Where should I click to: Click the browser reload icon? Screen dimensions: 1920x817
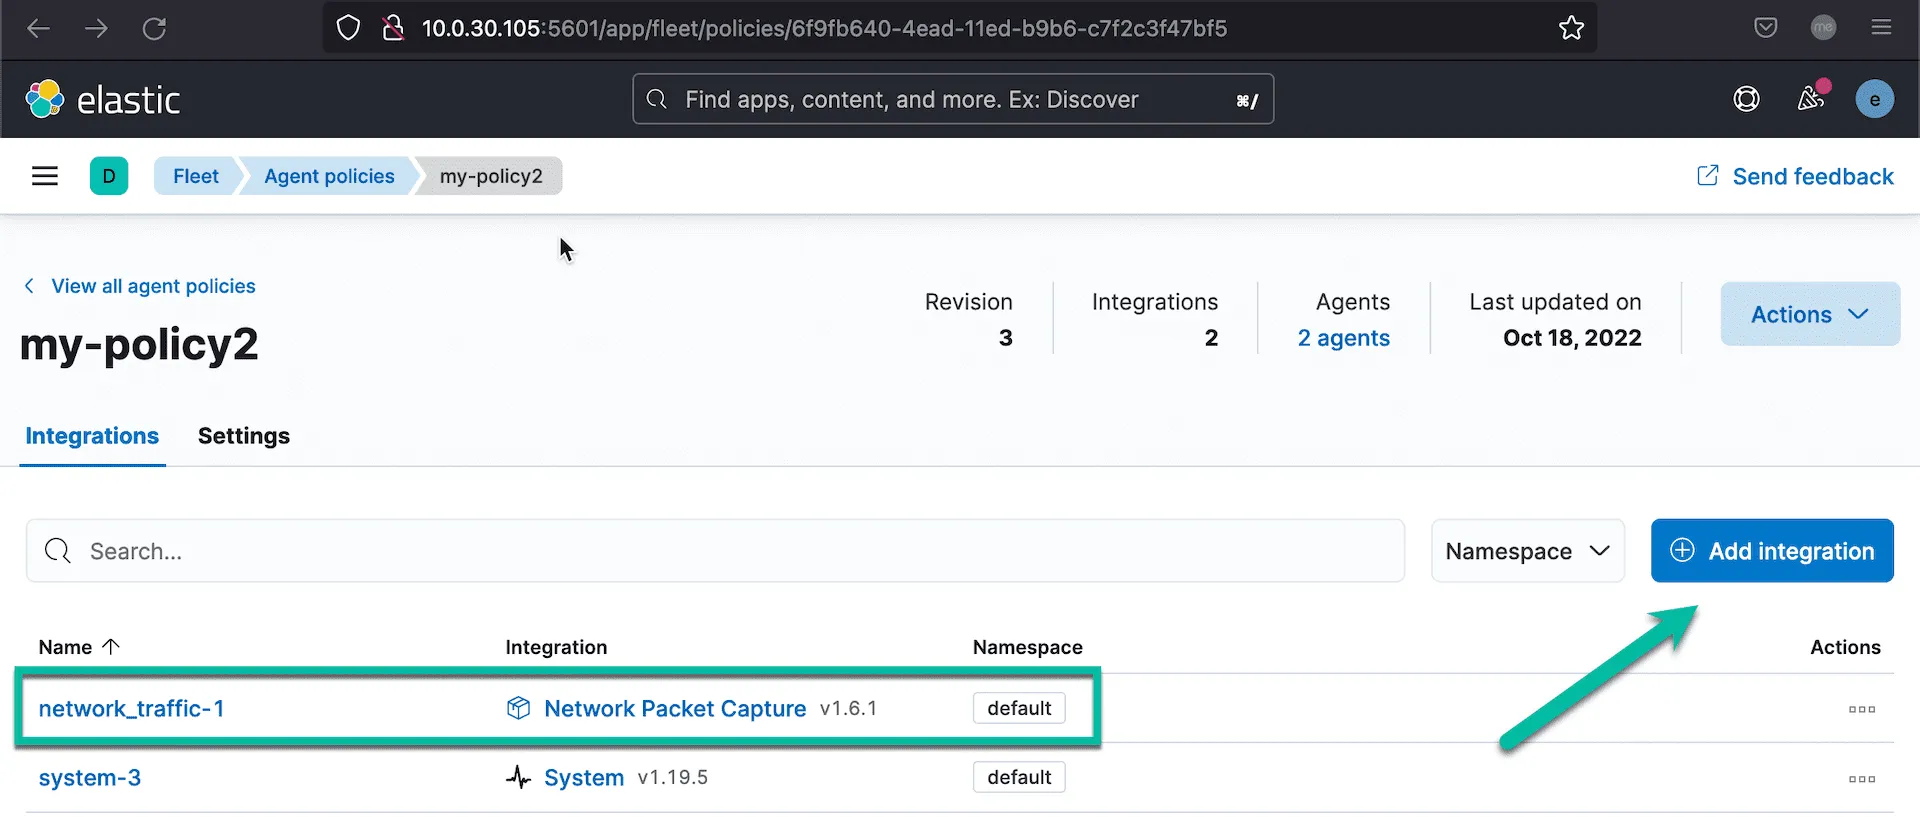[154, 28]
